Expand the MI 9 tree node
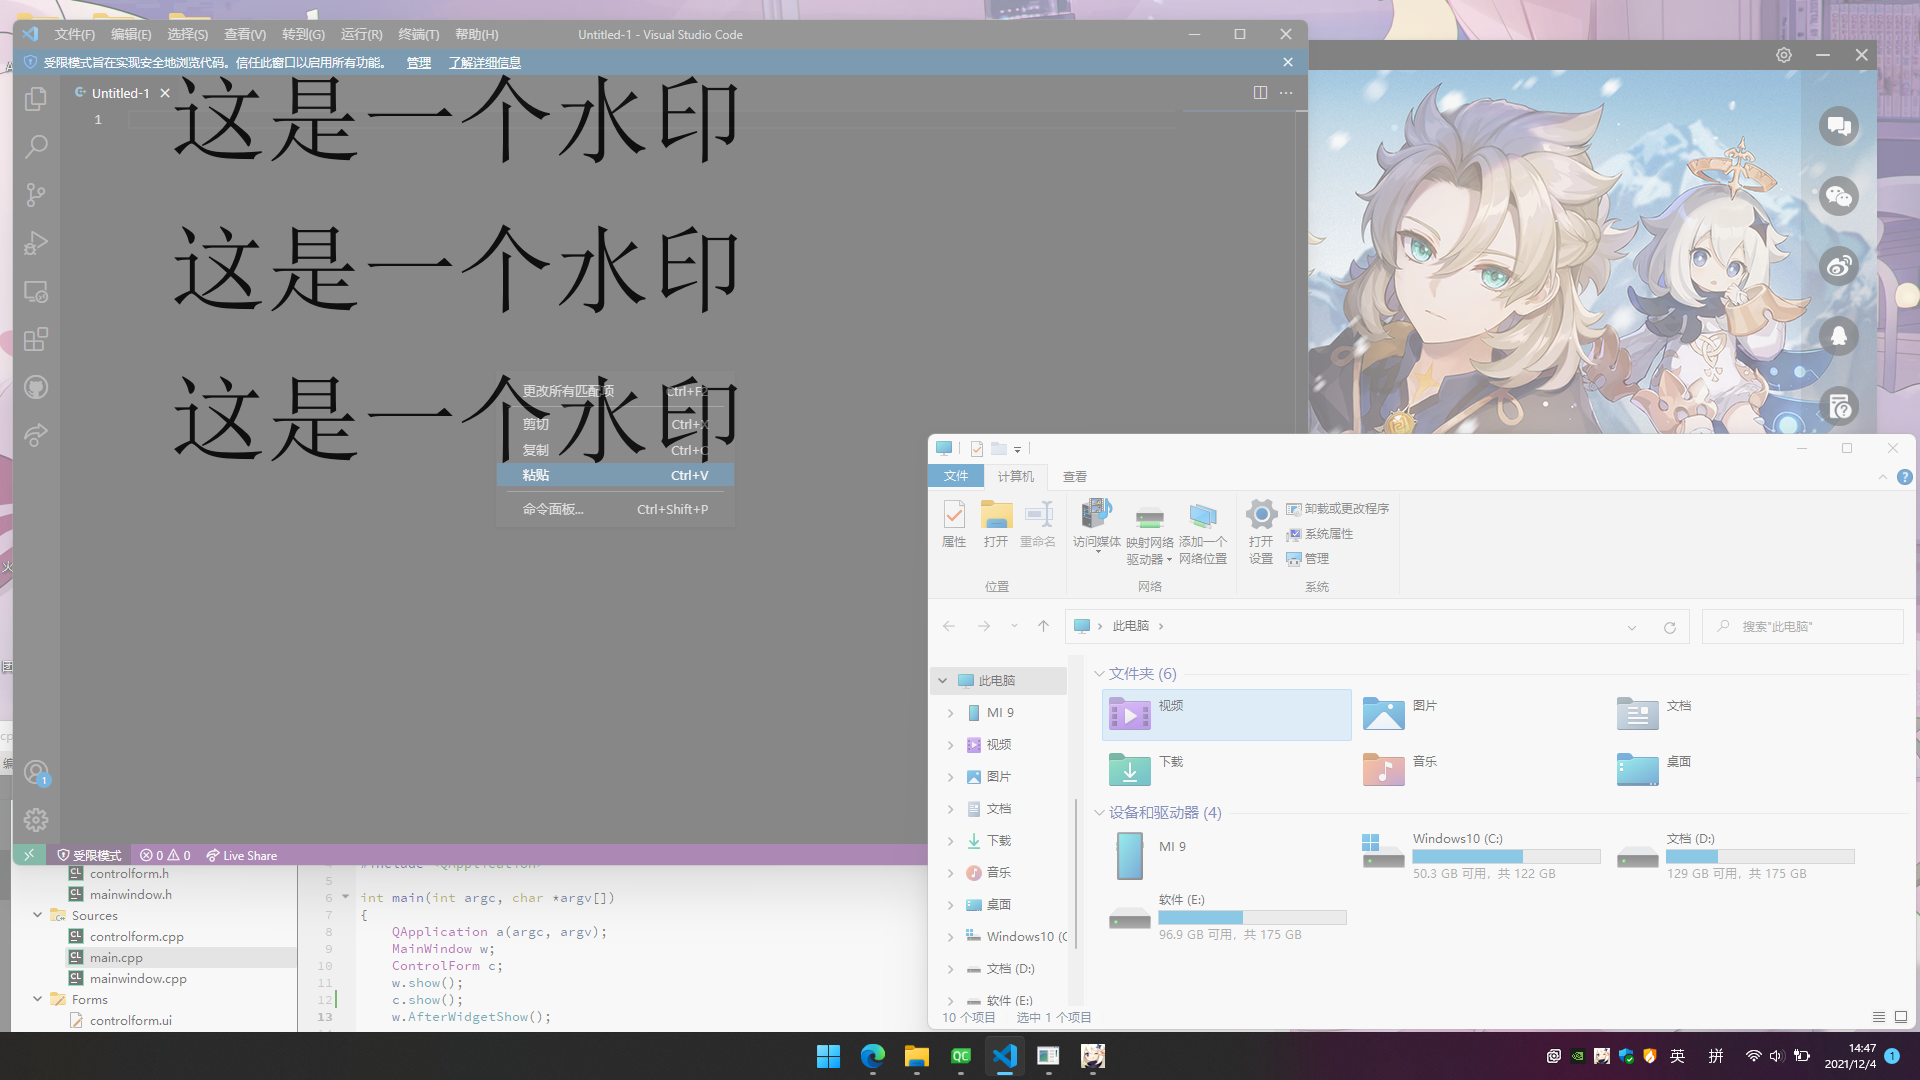Image resolution: width=1920 pixels, height=1080 pixels. [950, 713]
